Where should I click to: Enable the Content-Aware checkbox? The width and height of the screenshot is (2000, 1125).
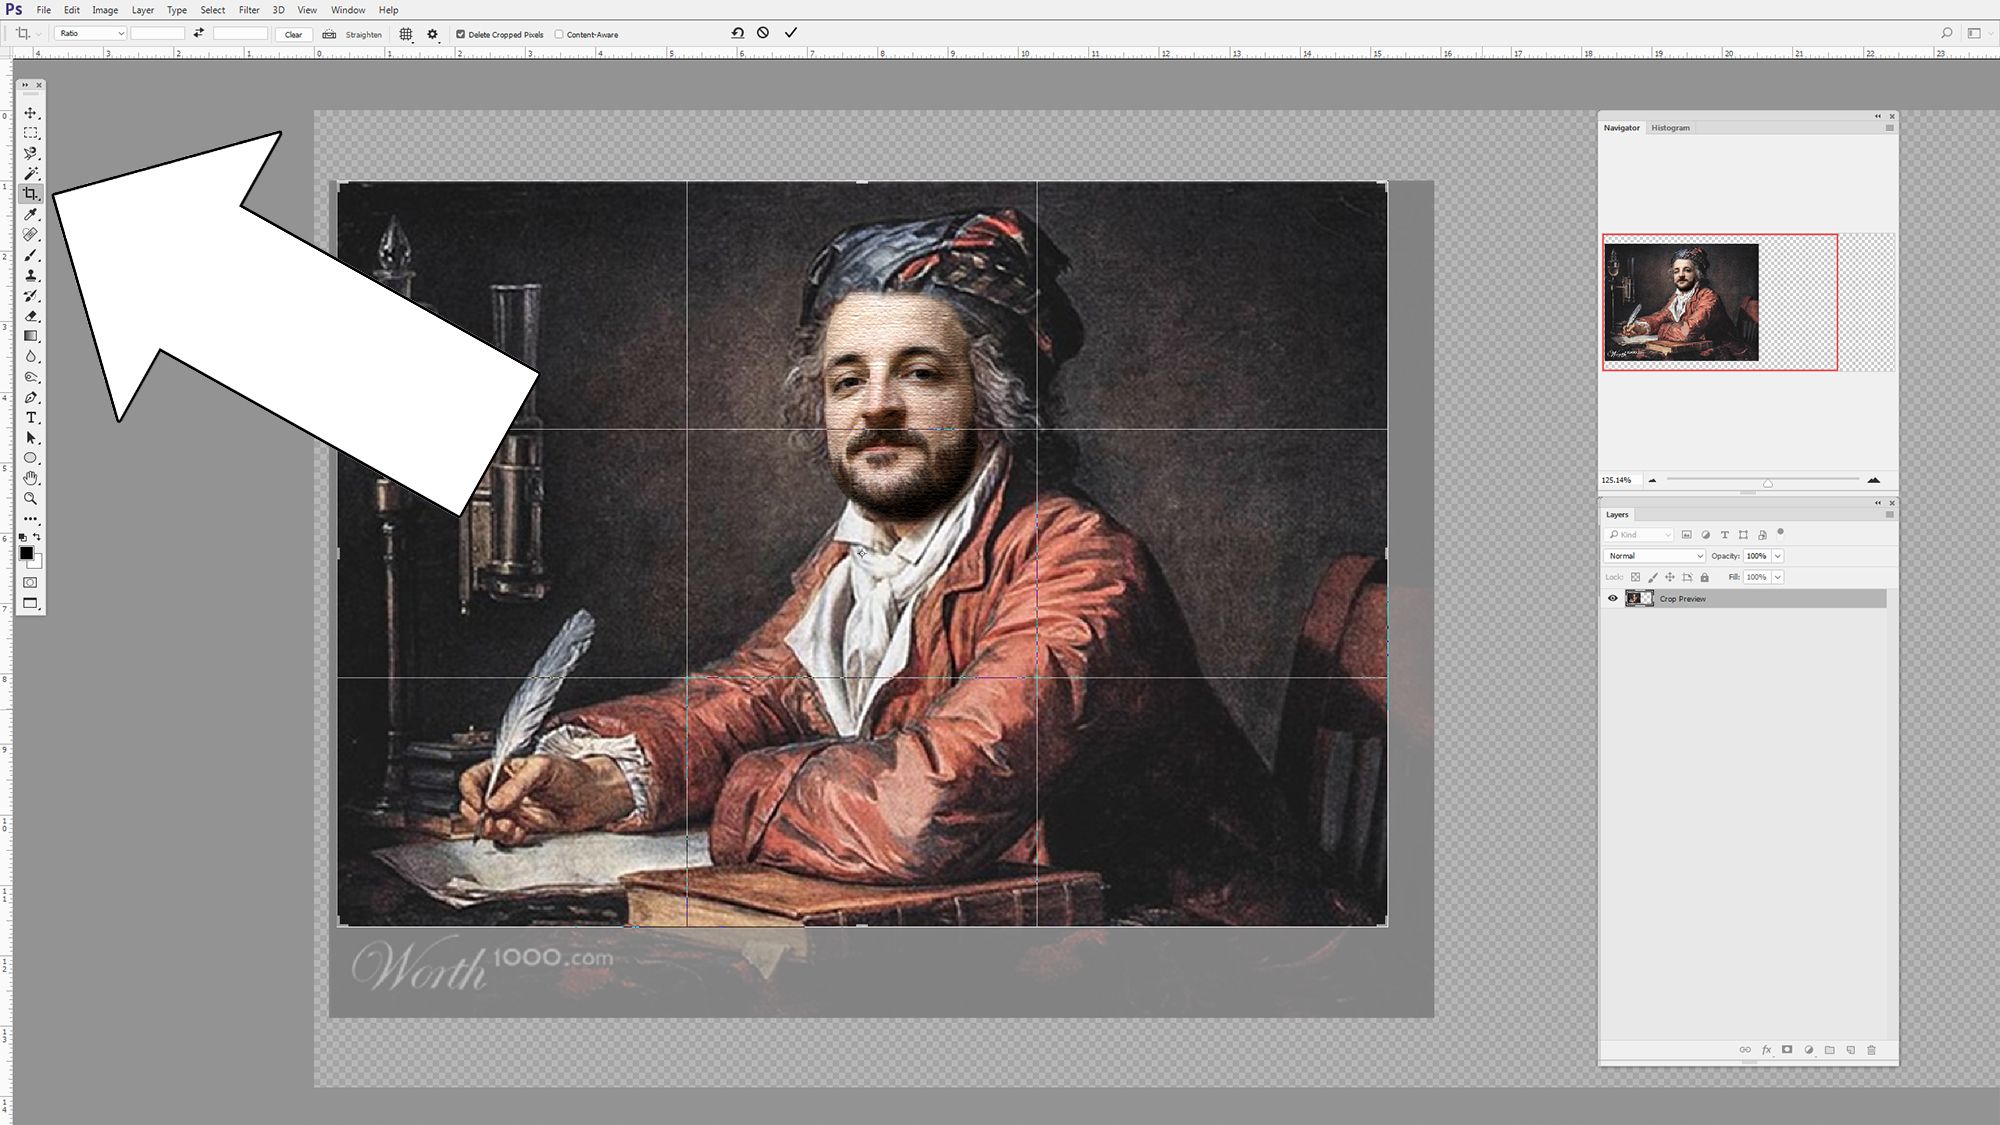tap(559, 34)
